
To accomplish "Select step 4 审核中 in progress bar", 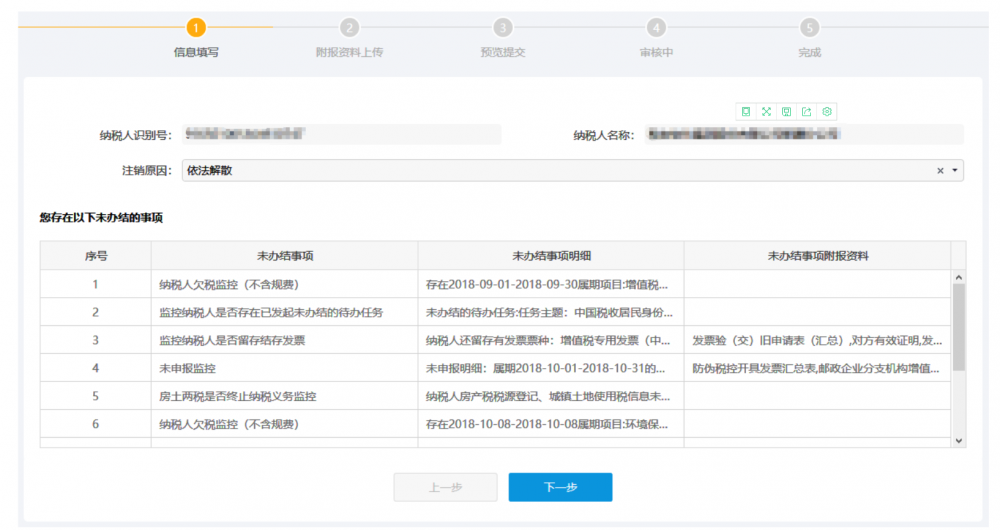I will (x=656, y=28).
